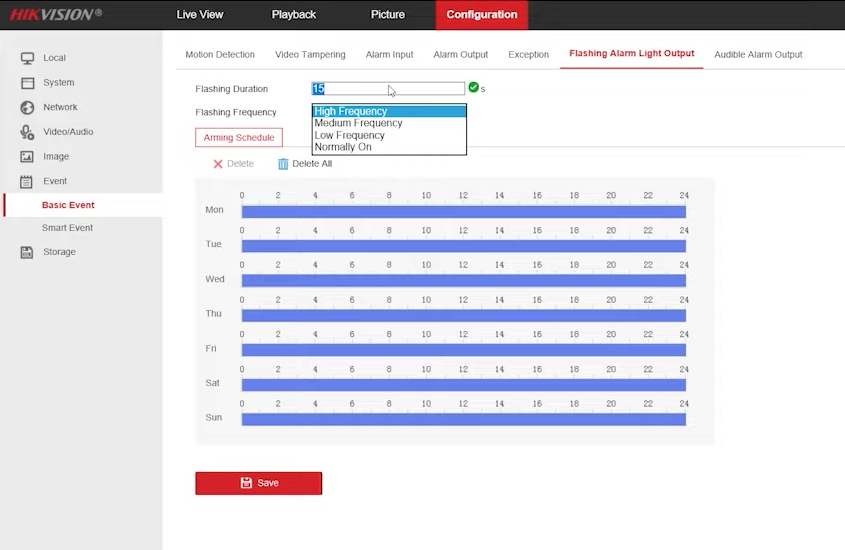The image size is (845, 550).
Task: Click the red X Delete icon
Action: 218,164
